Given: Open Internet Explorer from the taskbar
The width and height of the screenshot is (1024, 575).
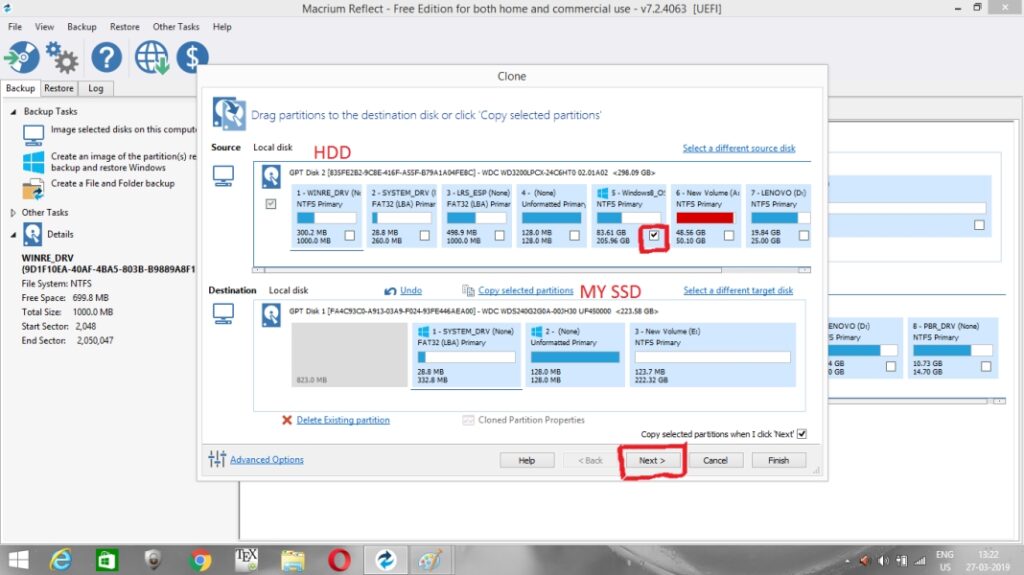Looking at the screenshot, I should (61, 560).
